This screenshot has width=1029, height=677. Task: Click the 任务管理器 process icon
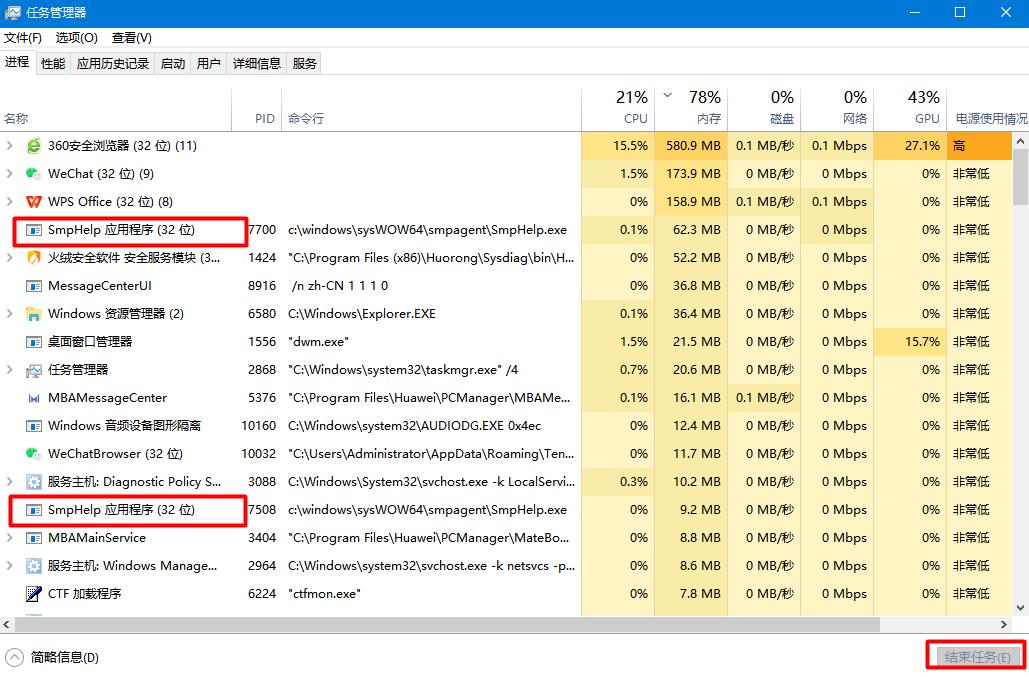pos(33,370)
